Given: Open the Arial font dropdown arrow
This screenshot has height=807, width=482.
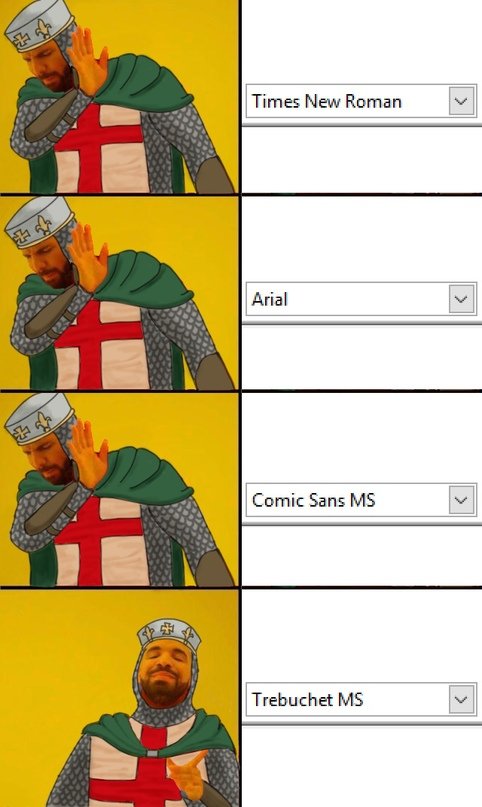Looking at the screenshot, I should pyautogui.click(x=461, y=299).
